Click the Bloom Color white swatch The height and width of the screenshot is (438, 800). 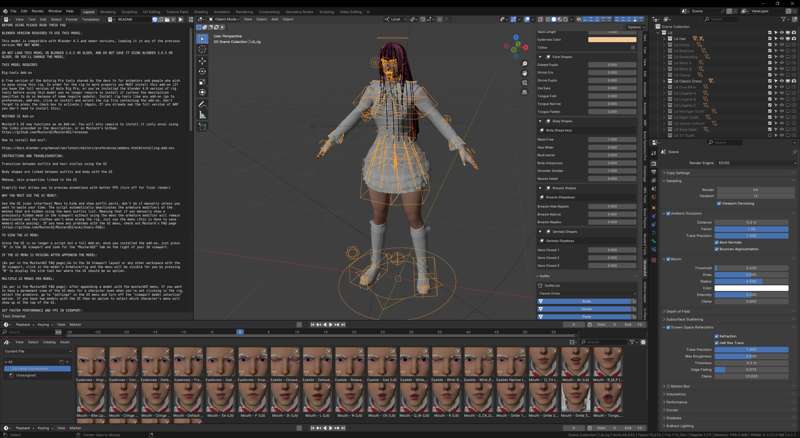(751, 288)
